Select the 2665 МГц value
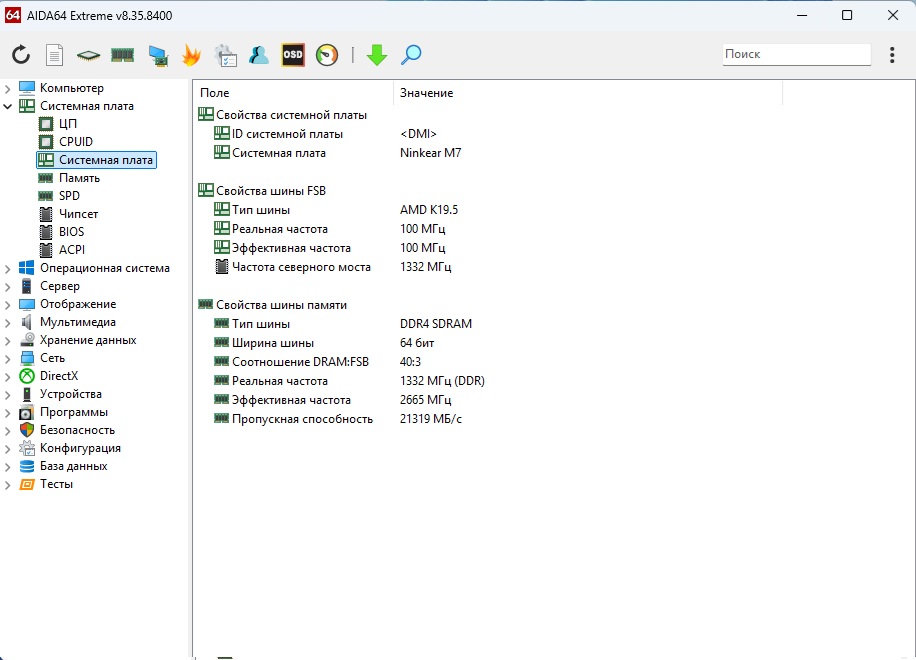 pos(425,400)
